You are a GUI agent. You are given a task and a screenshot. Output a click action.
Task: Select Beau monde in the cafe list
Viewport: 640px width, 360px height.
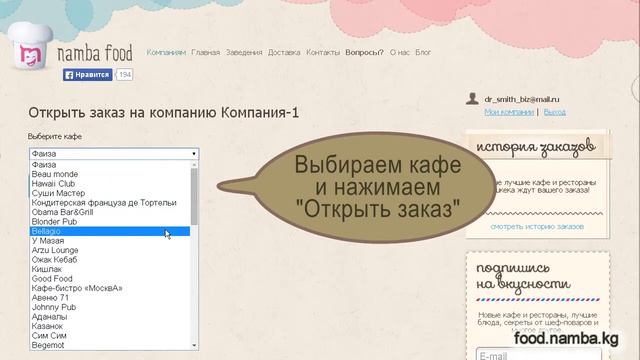coord(110,174)
